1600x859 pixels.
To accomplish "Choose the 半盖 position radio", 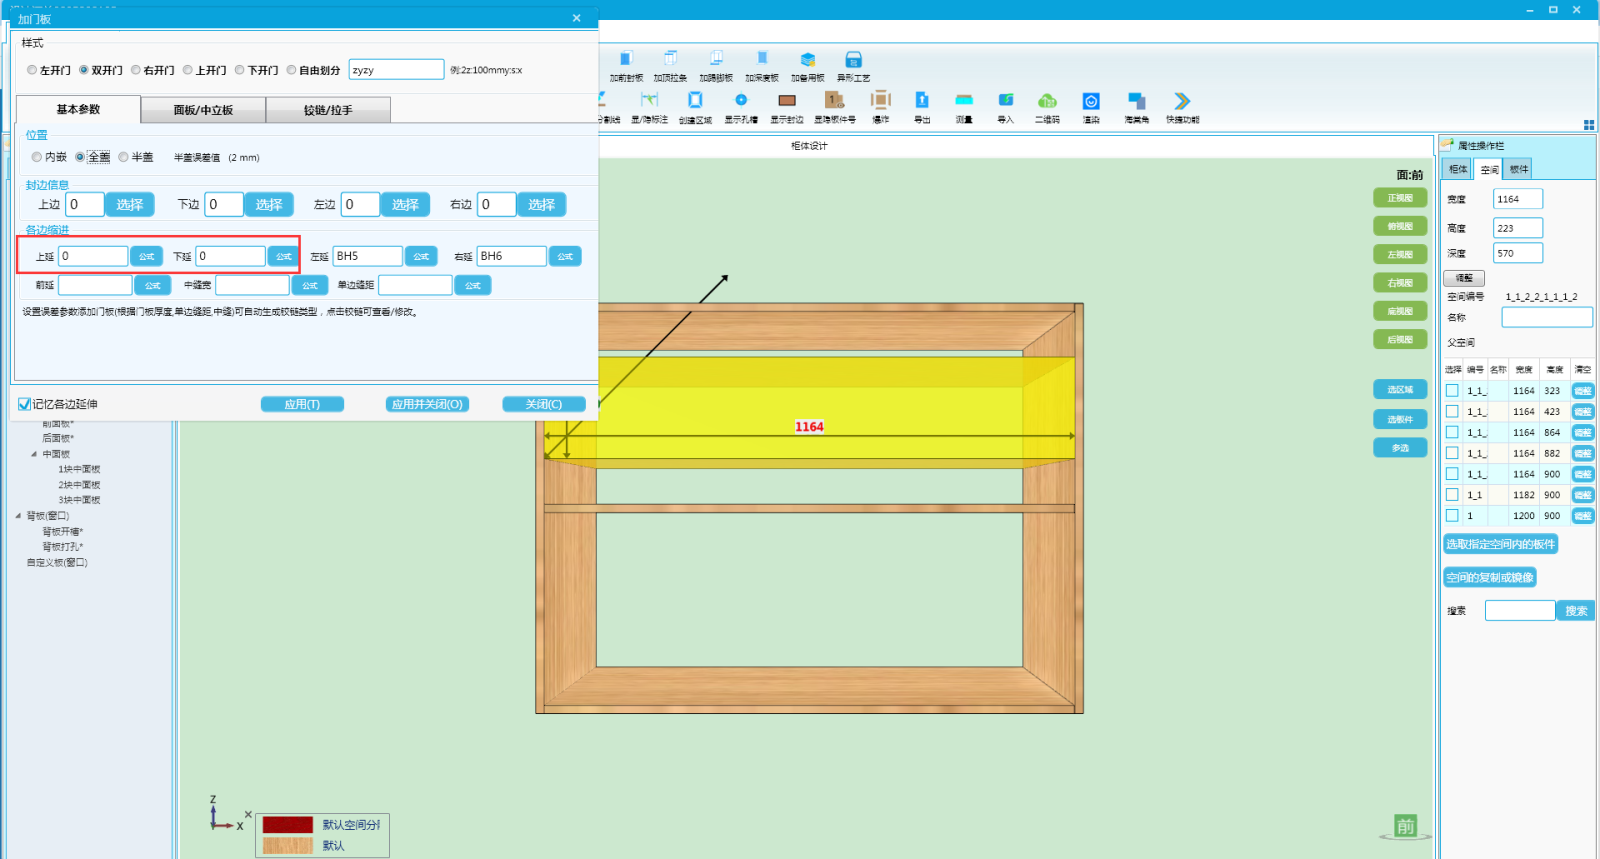I will (124, 157).
